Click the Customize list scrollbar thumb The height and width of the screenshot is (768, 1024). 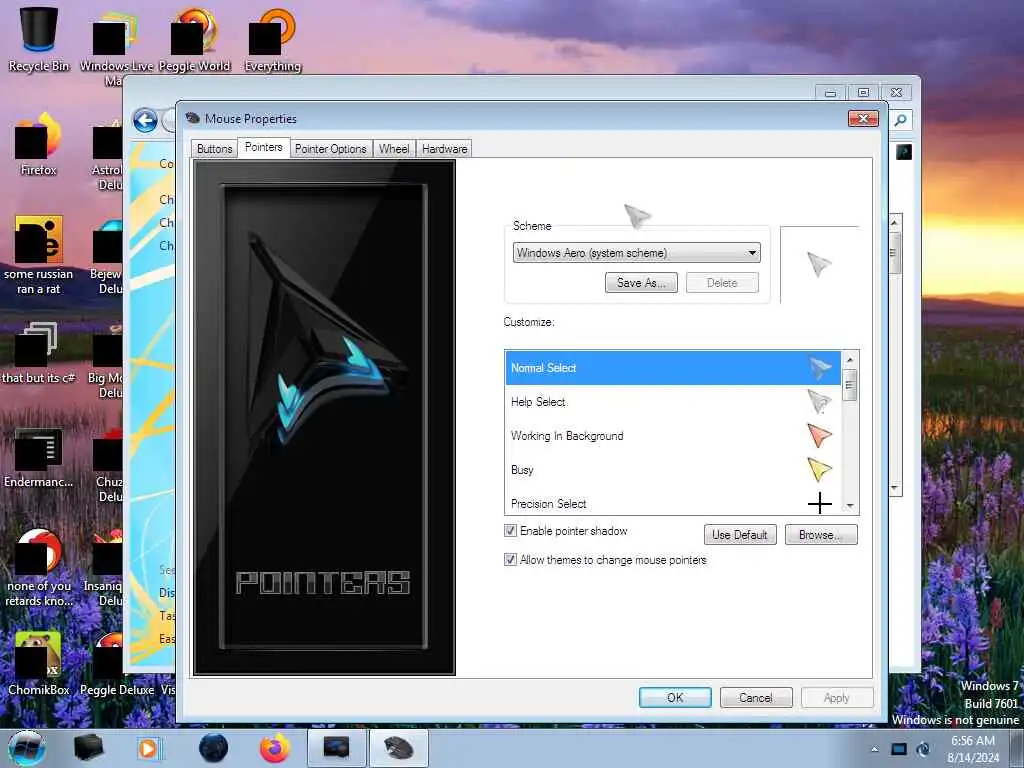point(850,385)
